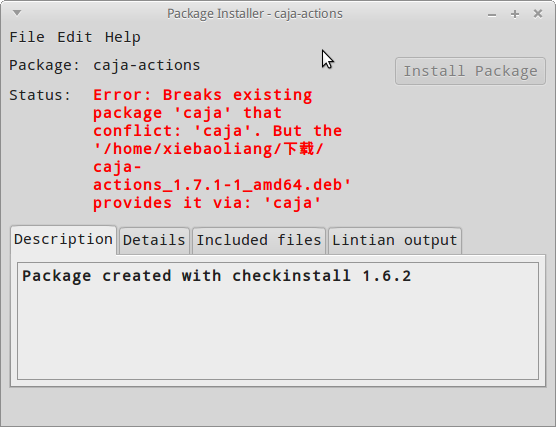Open window menu triangle in title bar

(17, 13)
